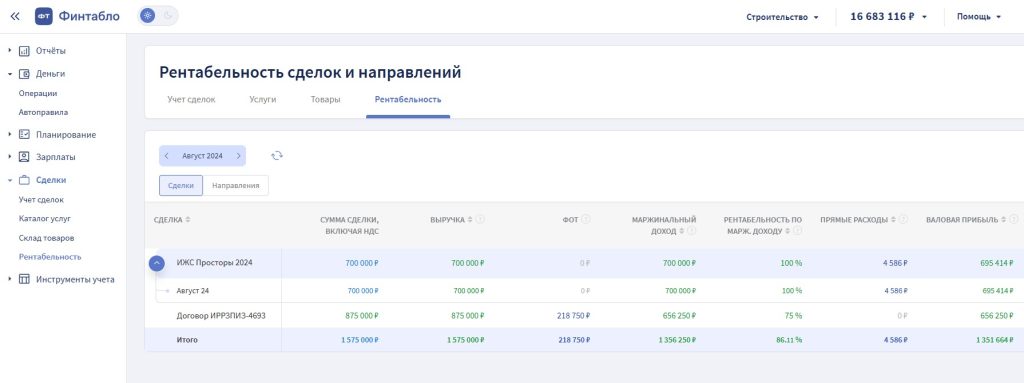Show help hint for Выручка column
The width and height of the screenshot is (1024, 383).
480,220
